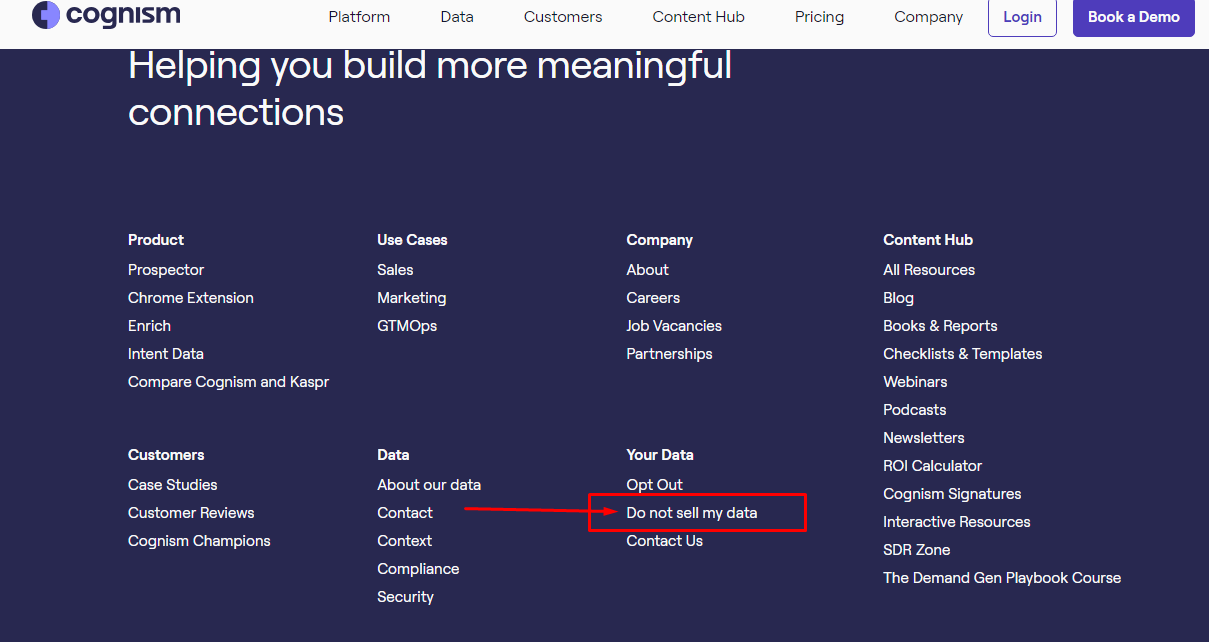Click the Content Hub footer column heading

coord(928,240)
